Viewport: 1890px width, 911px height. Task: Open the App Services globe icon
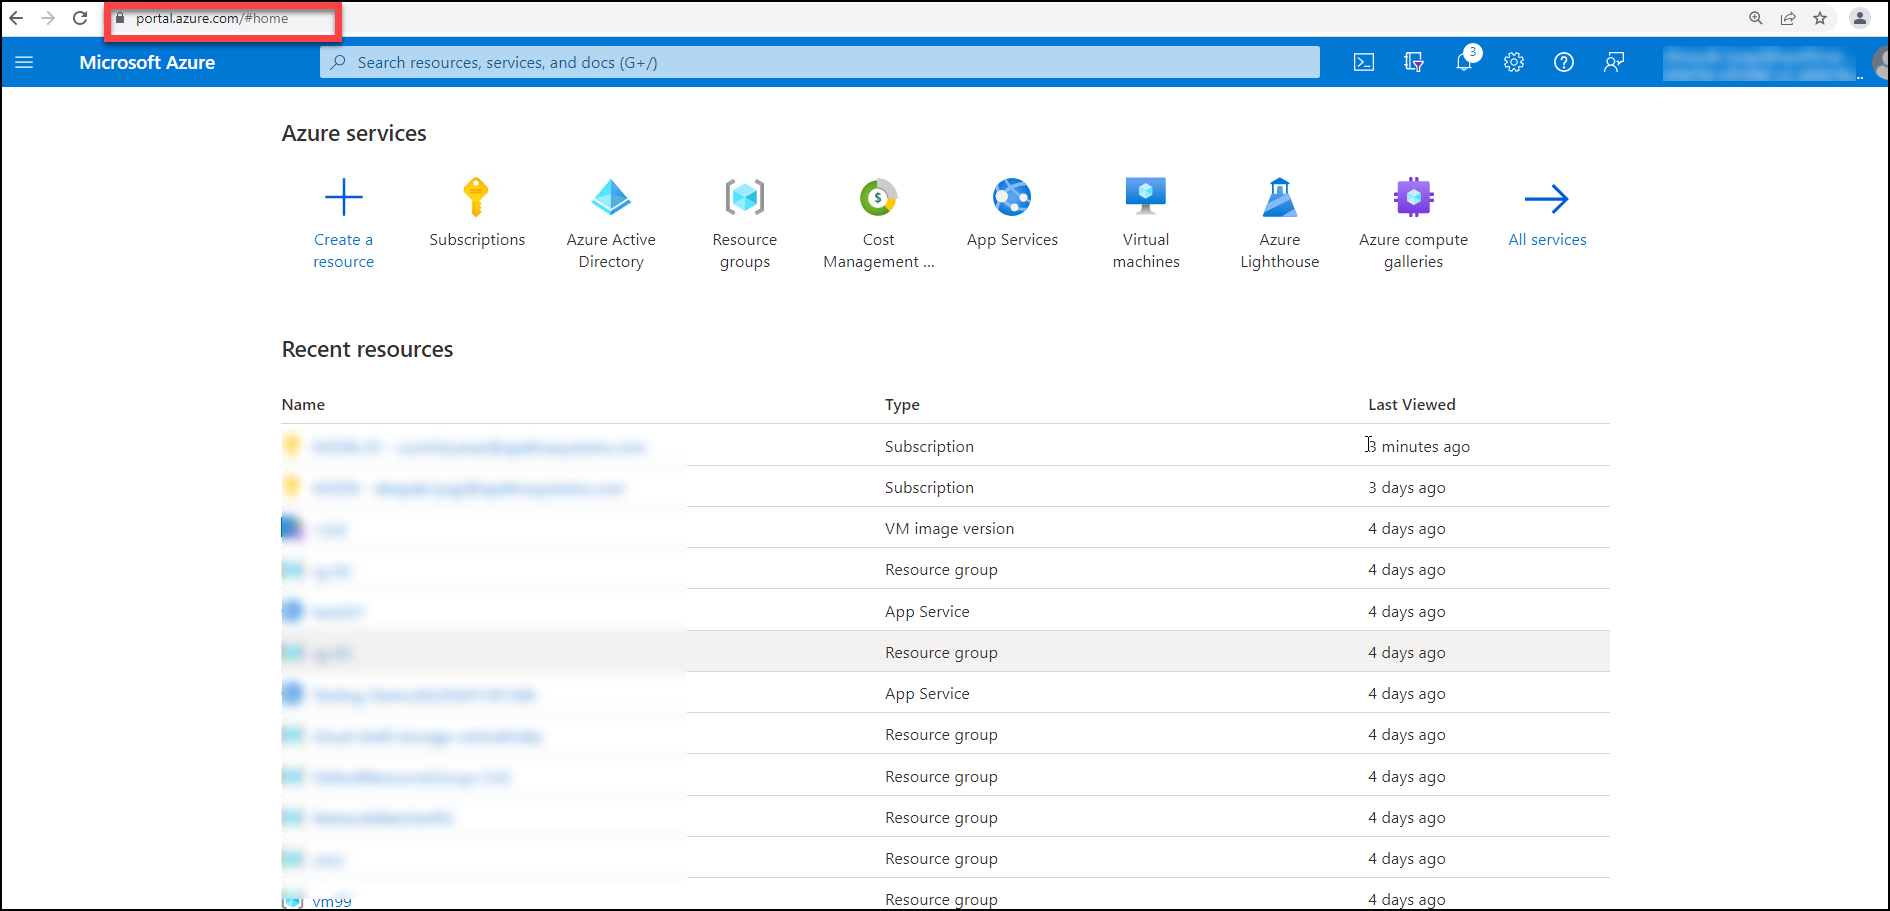coord(1012,197)
